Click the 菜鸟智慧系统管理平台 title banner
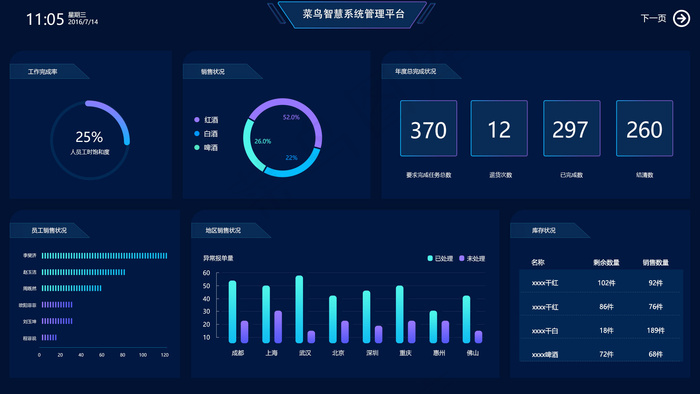The width and height of the screenshot is (700, 394). (353, 14)
